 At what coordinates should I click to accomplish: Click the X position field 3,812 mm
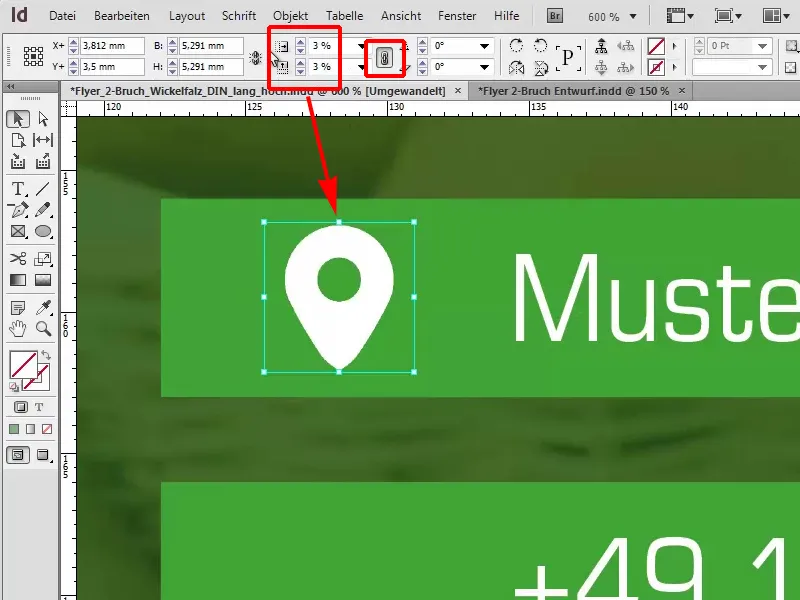coord(112,45)
